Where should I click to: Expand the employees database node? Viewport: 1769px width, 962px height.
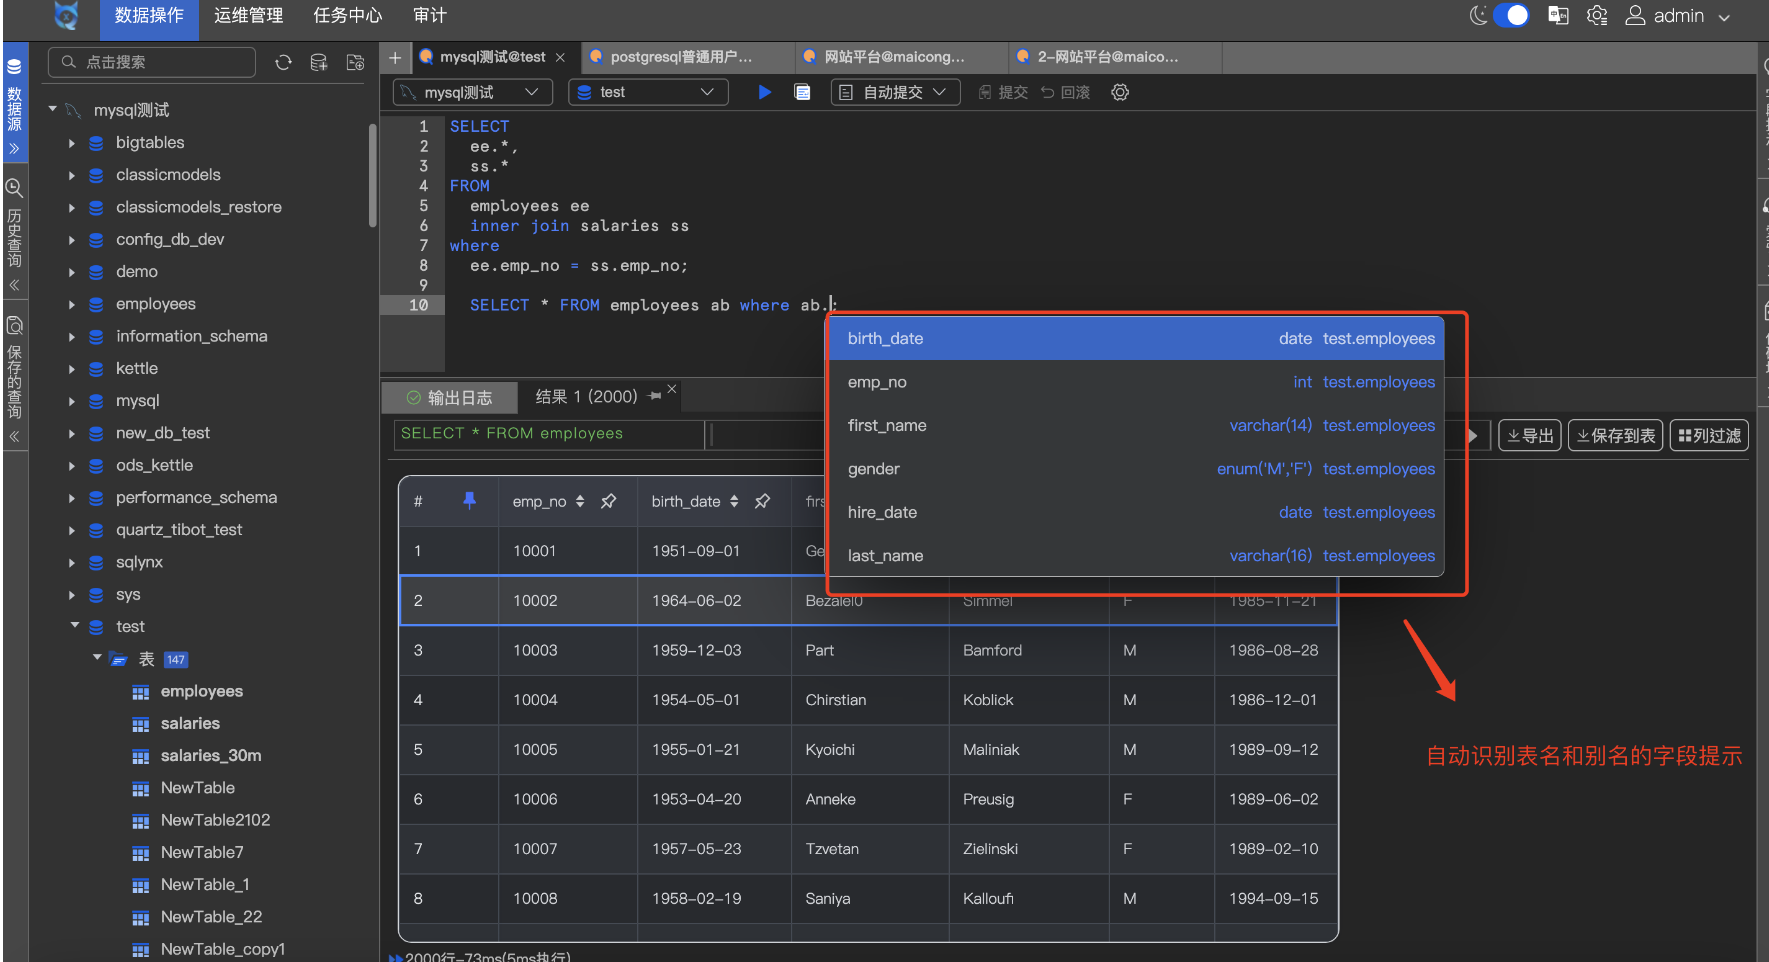[72, 304]
